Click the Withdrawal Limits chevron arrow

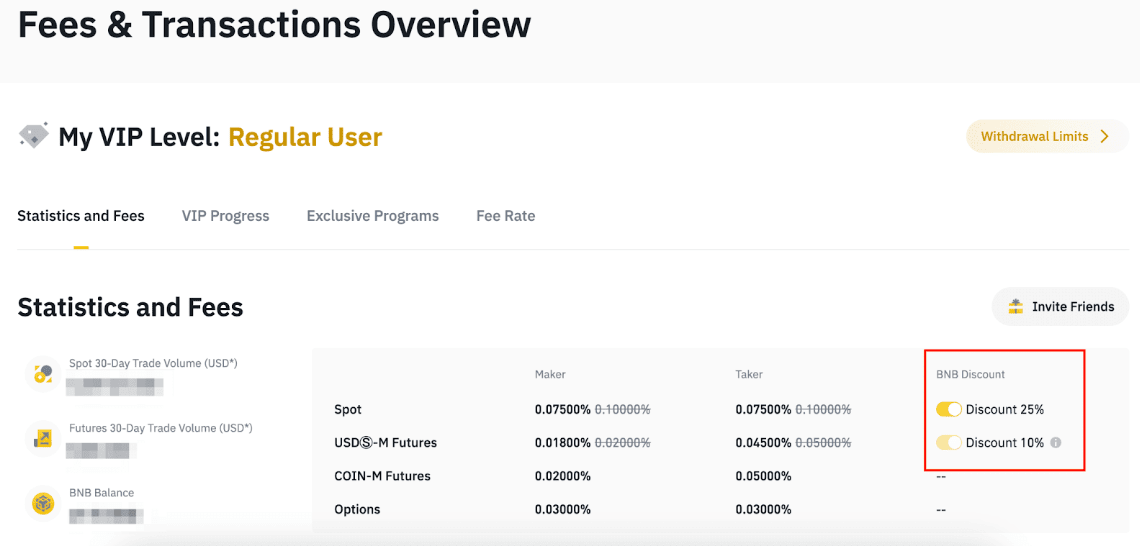coord(1104,136)
